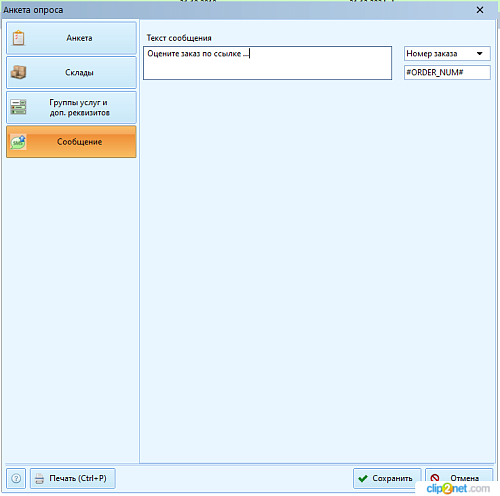The height and width of the screenshot is (496, 500).
Task: Focus the Текст сообщения text area
Action: point(267,63)
